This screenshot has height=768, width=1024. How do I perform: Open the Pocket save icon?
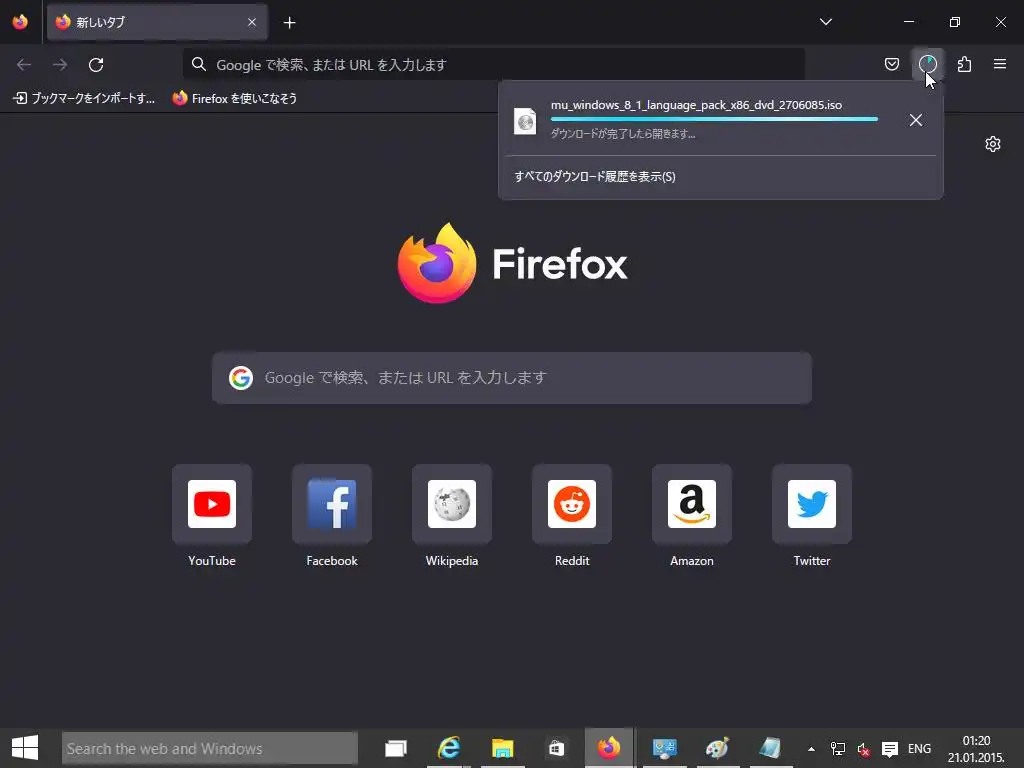coord(891,64)
